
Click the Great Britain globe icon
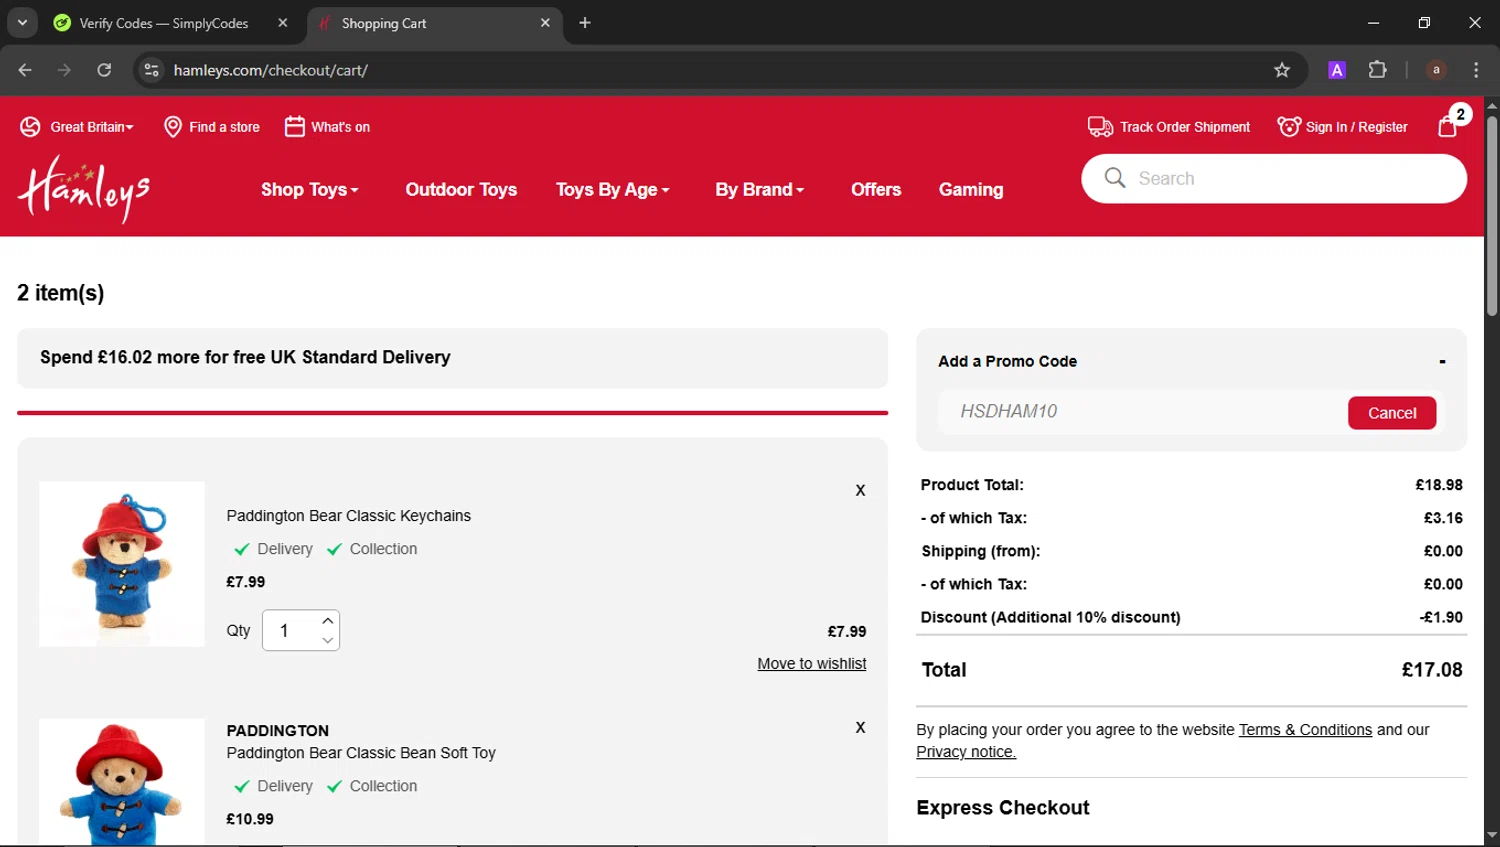pos(30,127)
